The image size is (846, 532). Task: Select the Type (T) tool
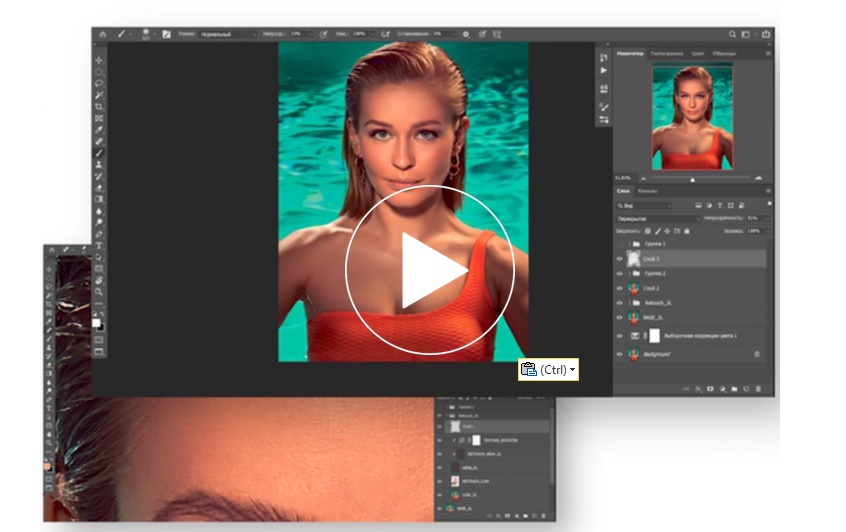pos(99,245)
